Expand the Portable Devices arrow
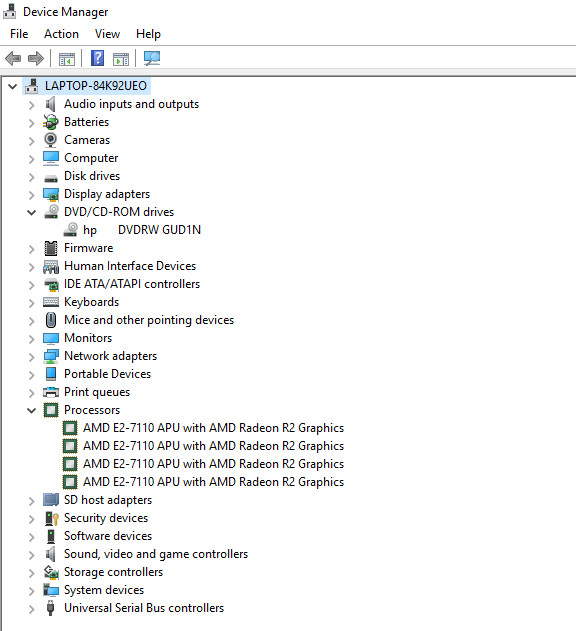The height and width of the screenshot is (631, 576). tap(32, 375)
